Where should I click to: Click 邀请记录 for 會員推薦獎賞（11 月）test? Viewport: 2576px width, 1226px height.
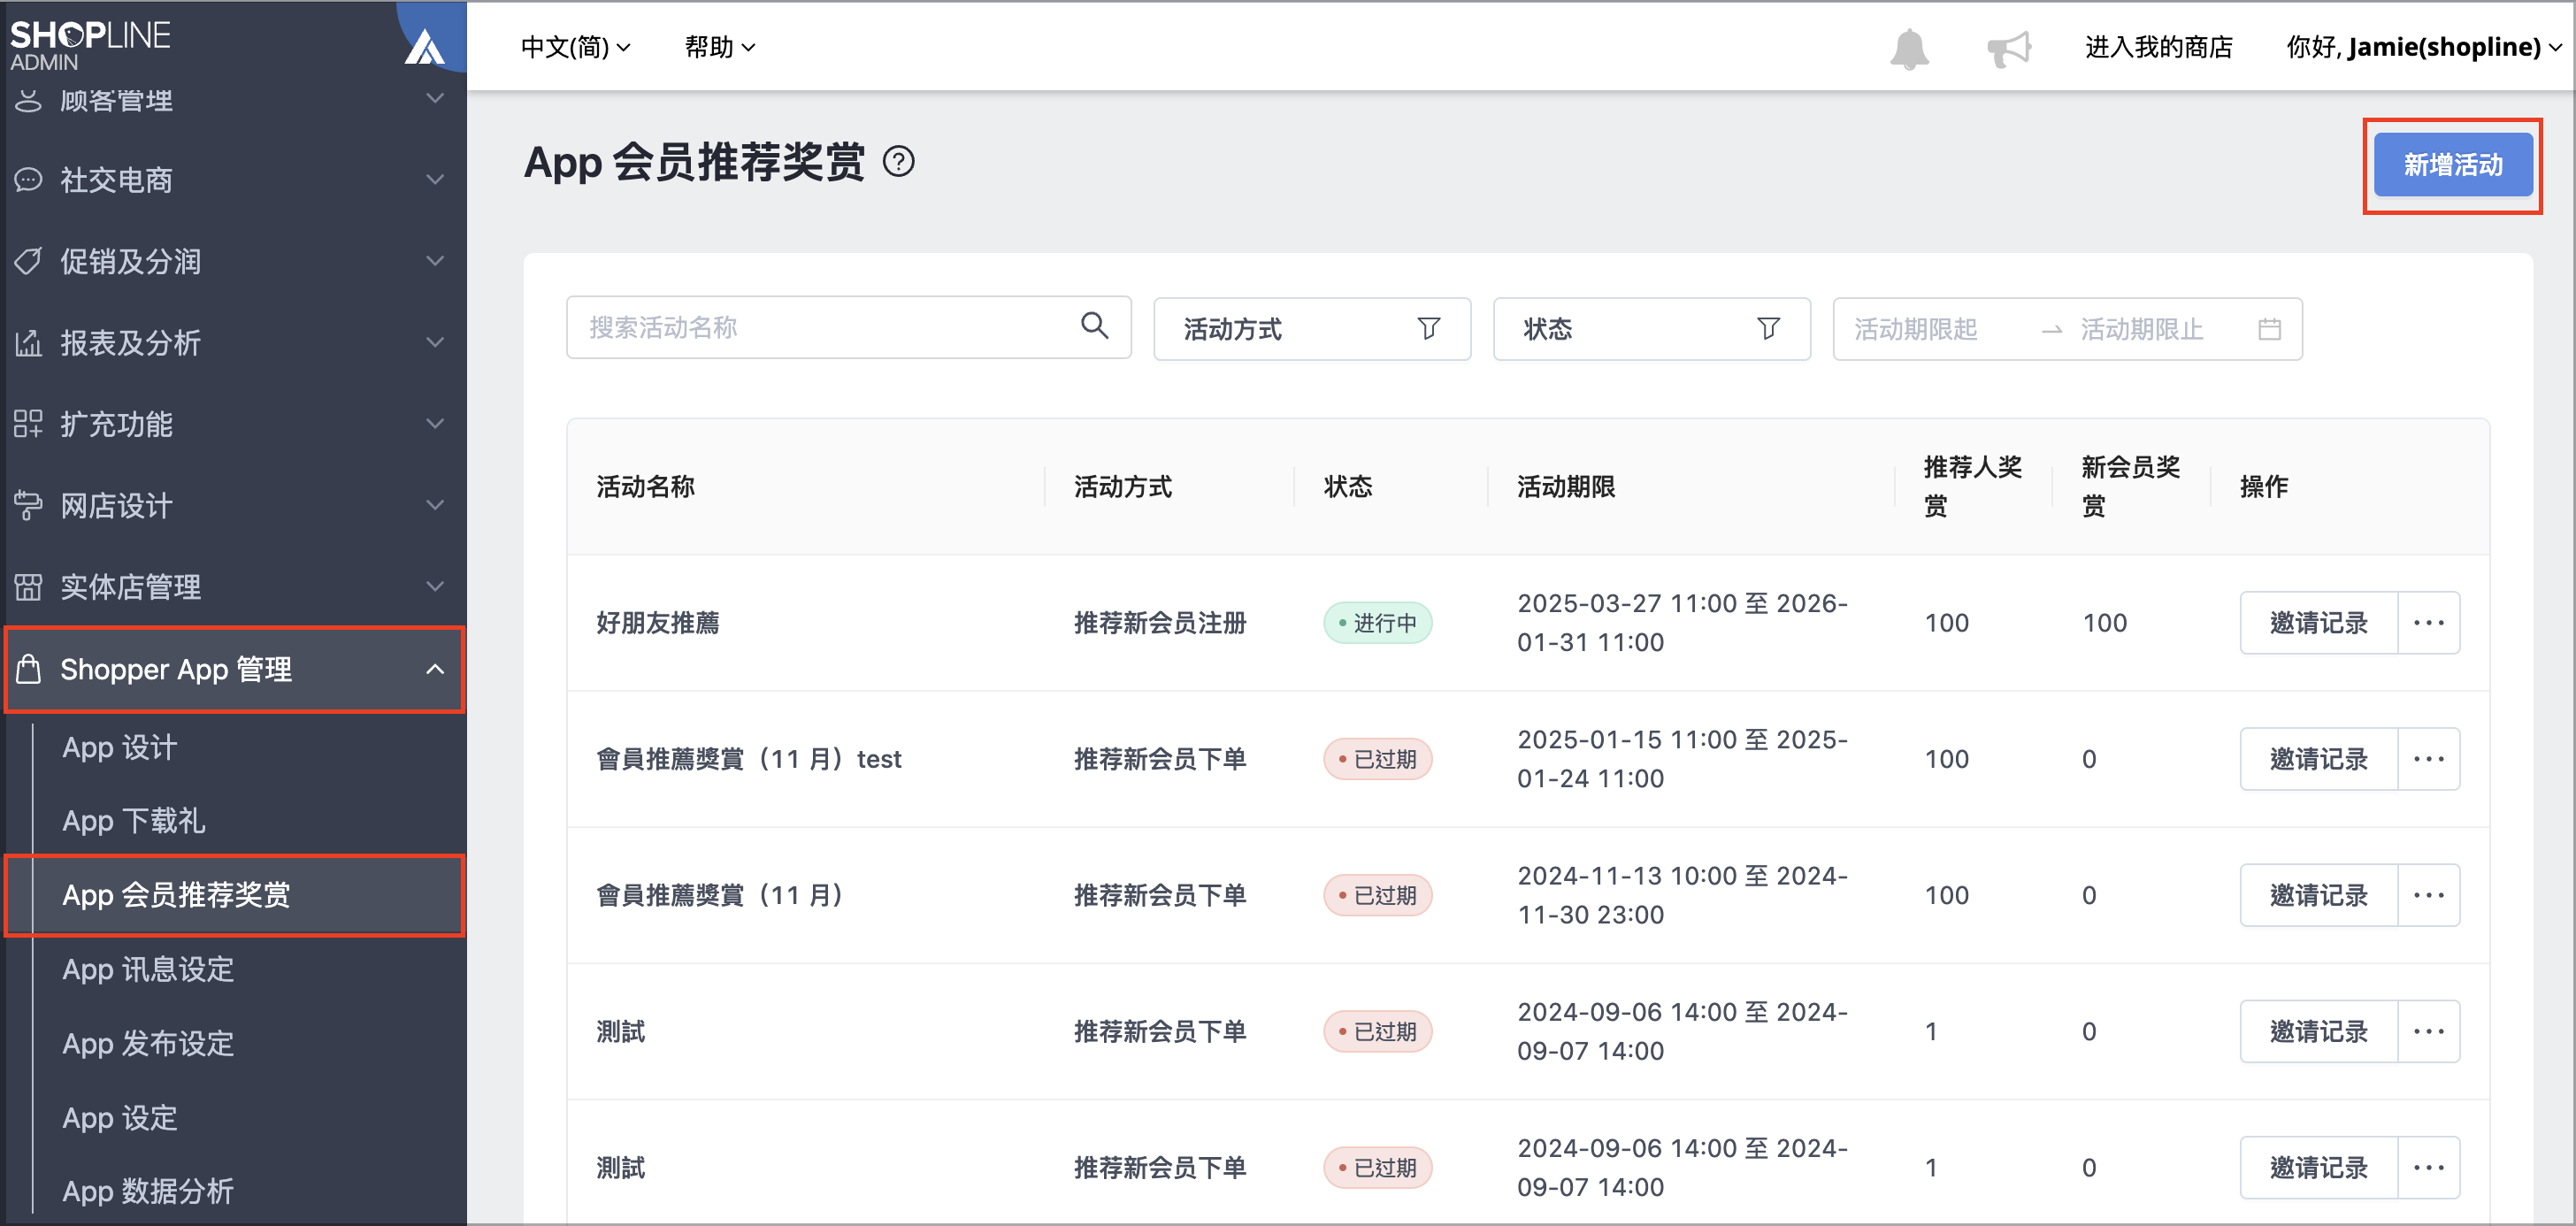click(2318, 759)
